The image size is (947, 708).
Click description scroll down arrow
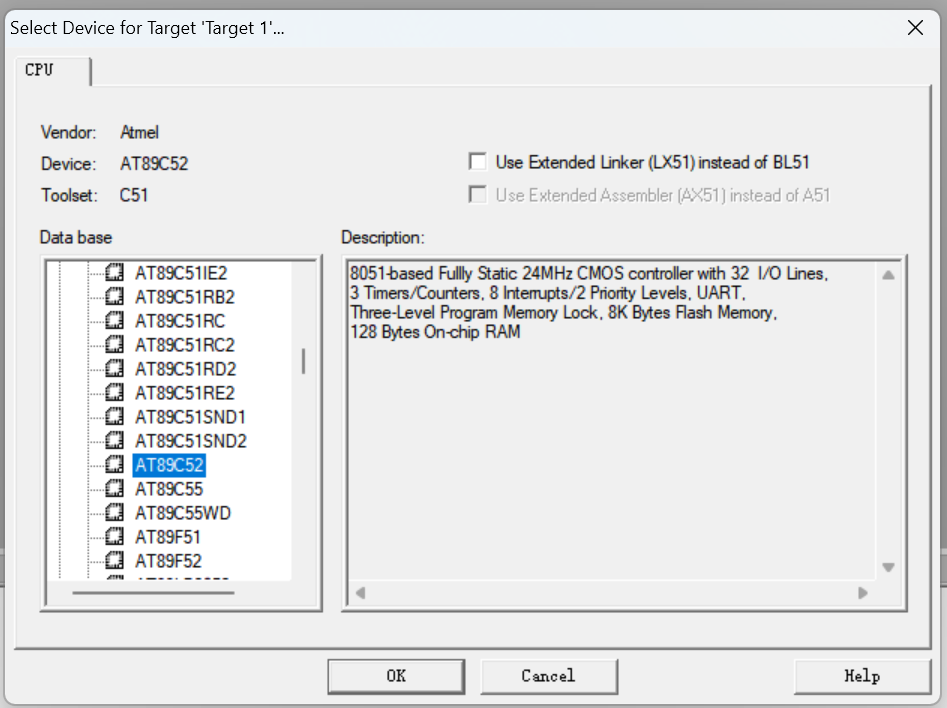click(888, 567)
